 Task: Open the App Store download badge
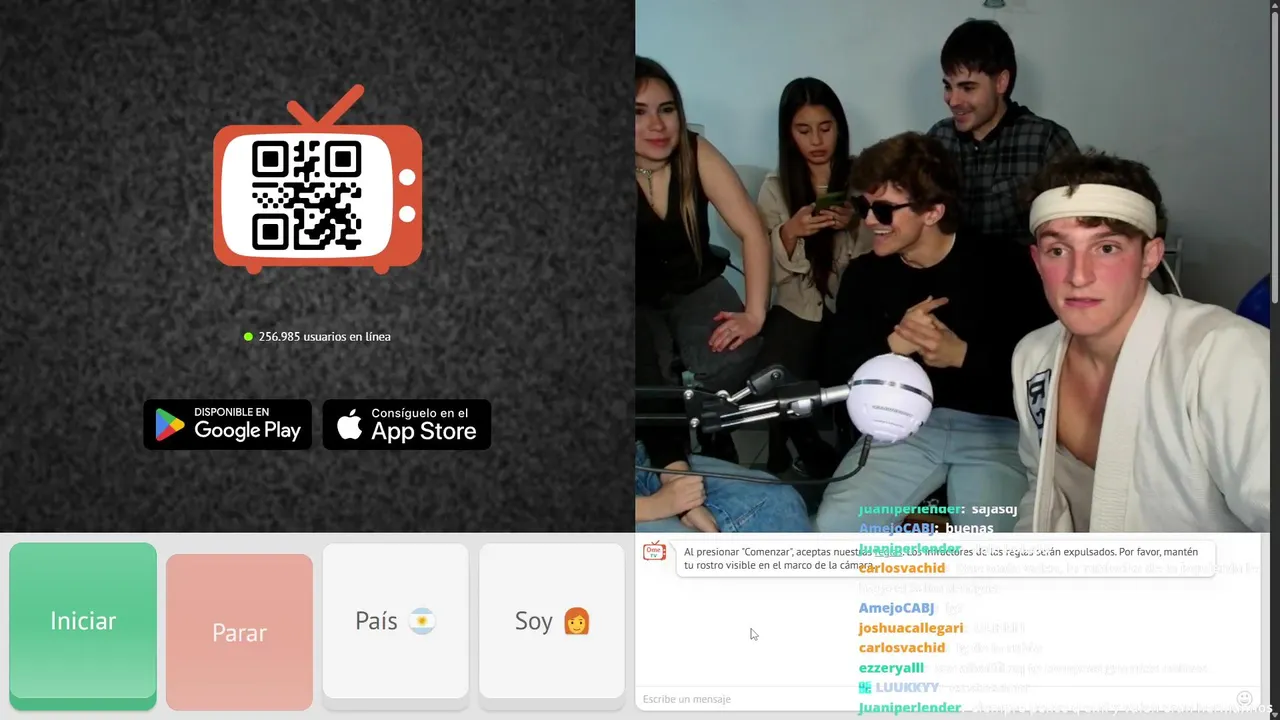[407, 425]
